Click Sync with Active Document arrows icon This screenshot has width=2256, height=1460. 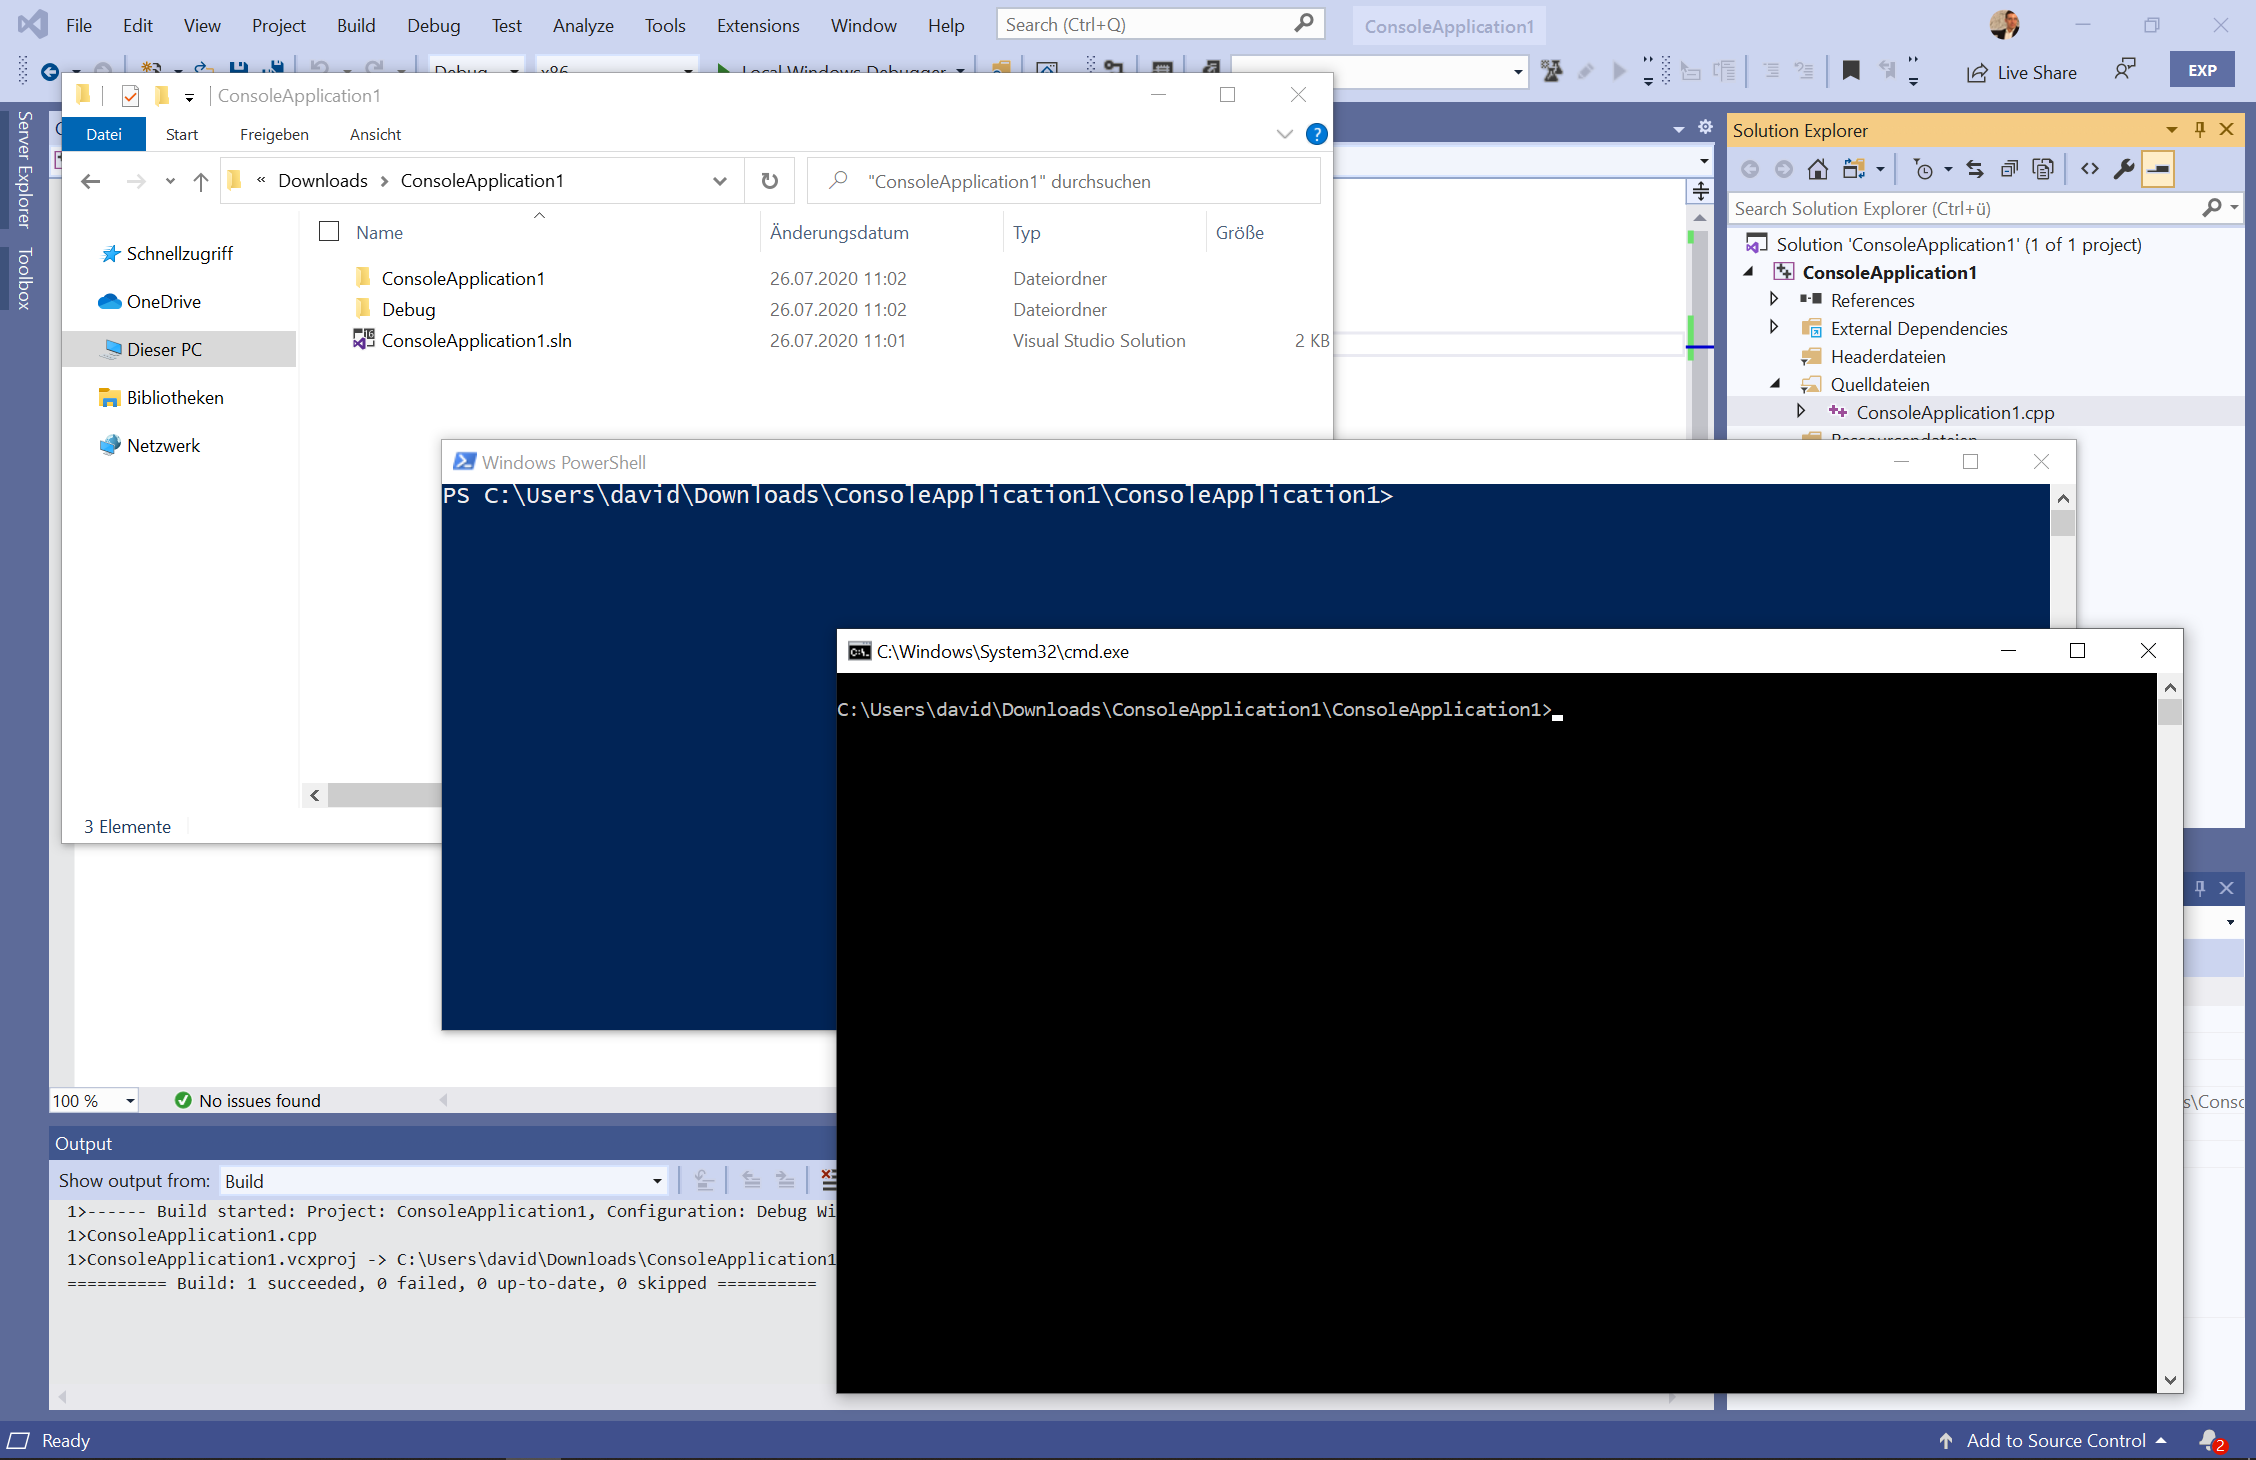1975,169
